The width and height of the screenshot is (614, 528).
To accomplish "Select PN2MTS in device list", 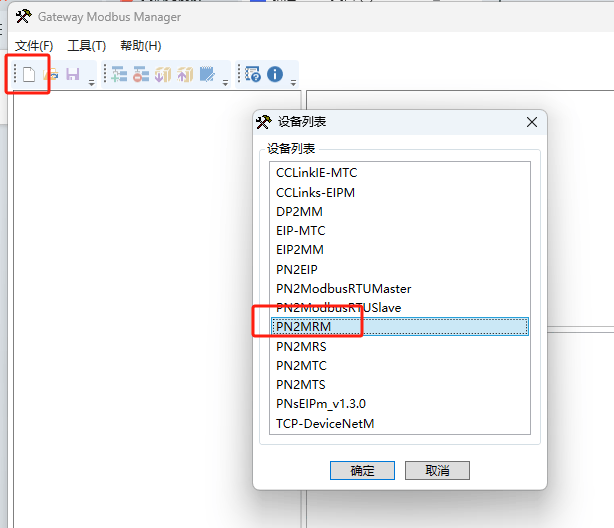I will (400, 385).
